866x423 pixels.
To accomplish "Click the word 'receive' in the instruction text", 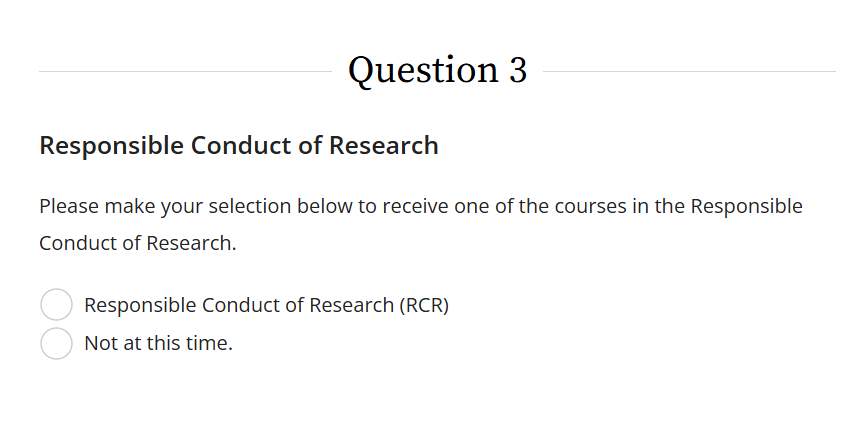I will (x=415, y=207).
